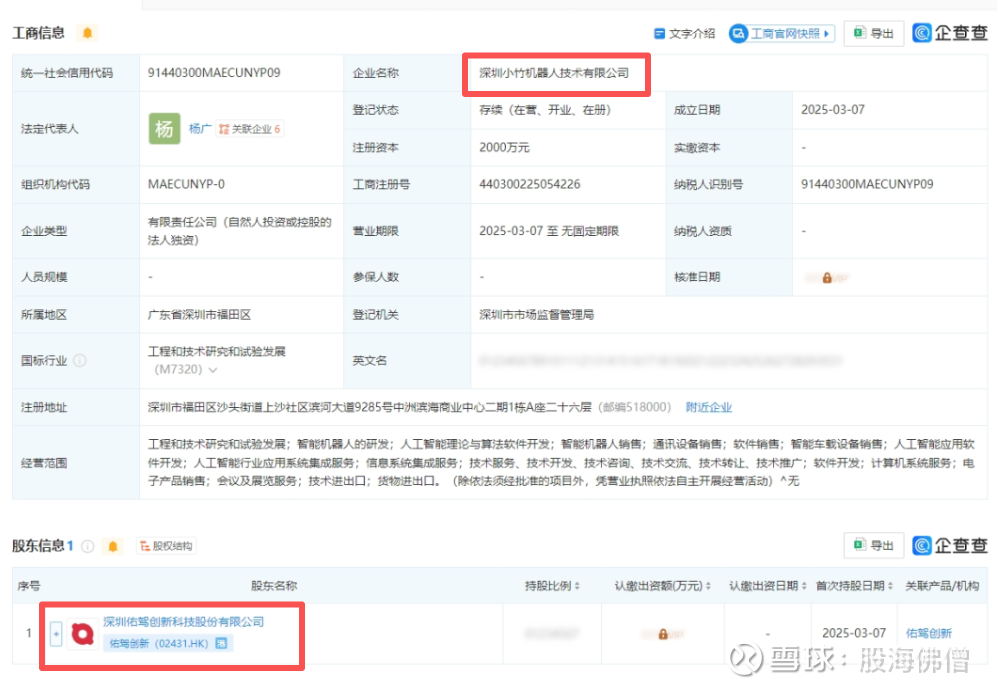Click the bell icon beside 股东信息

[x=113, y=546]
